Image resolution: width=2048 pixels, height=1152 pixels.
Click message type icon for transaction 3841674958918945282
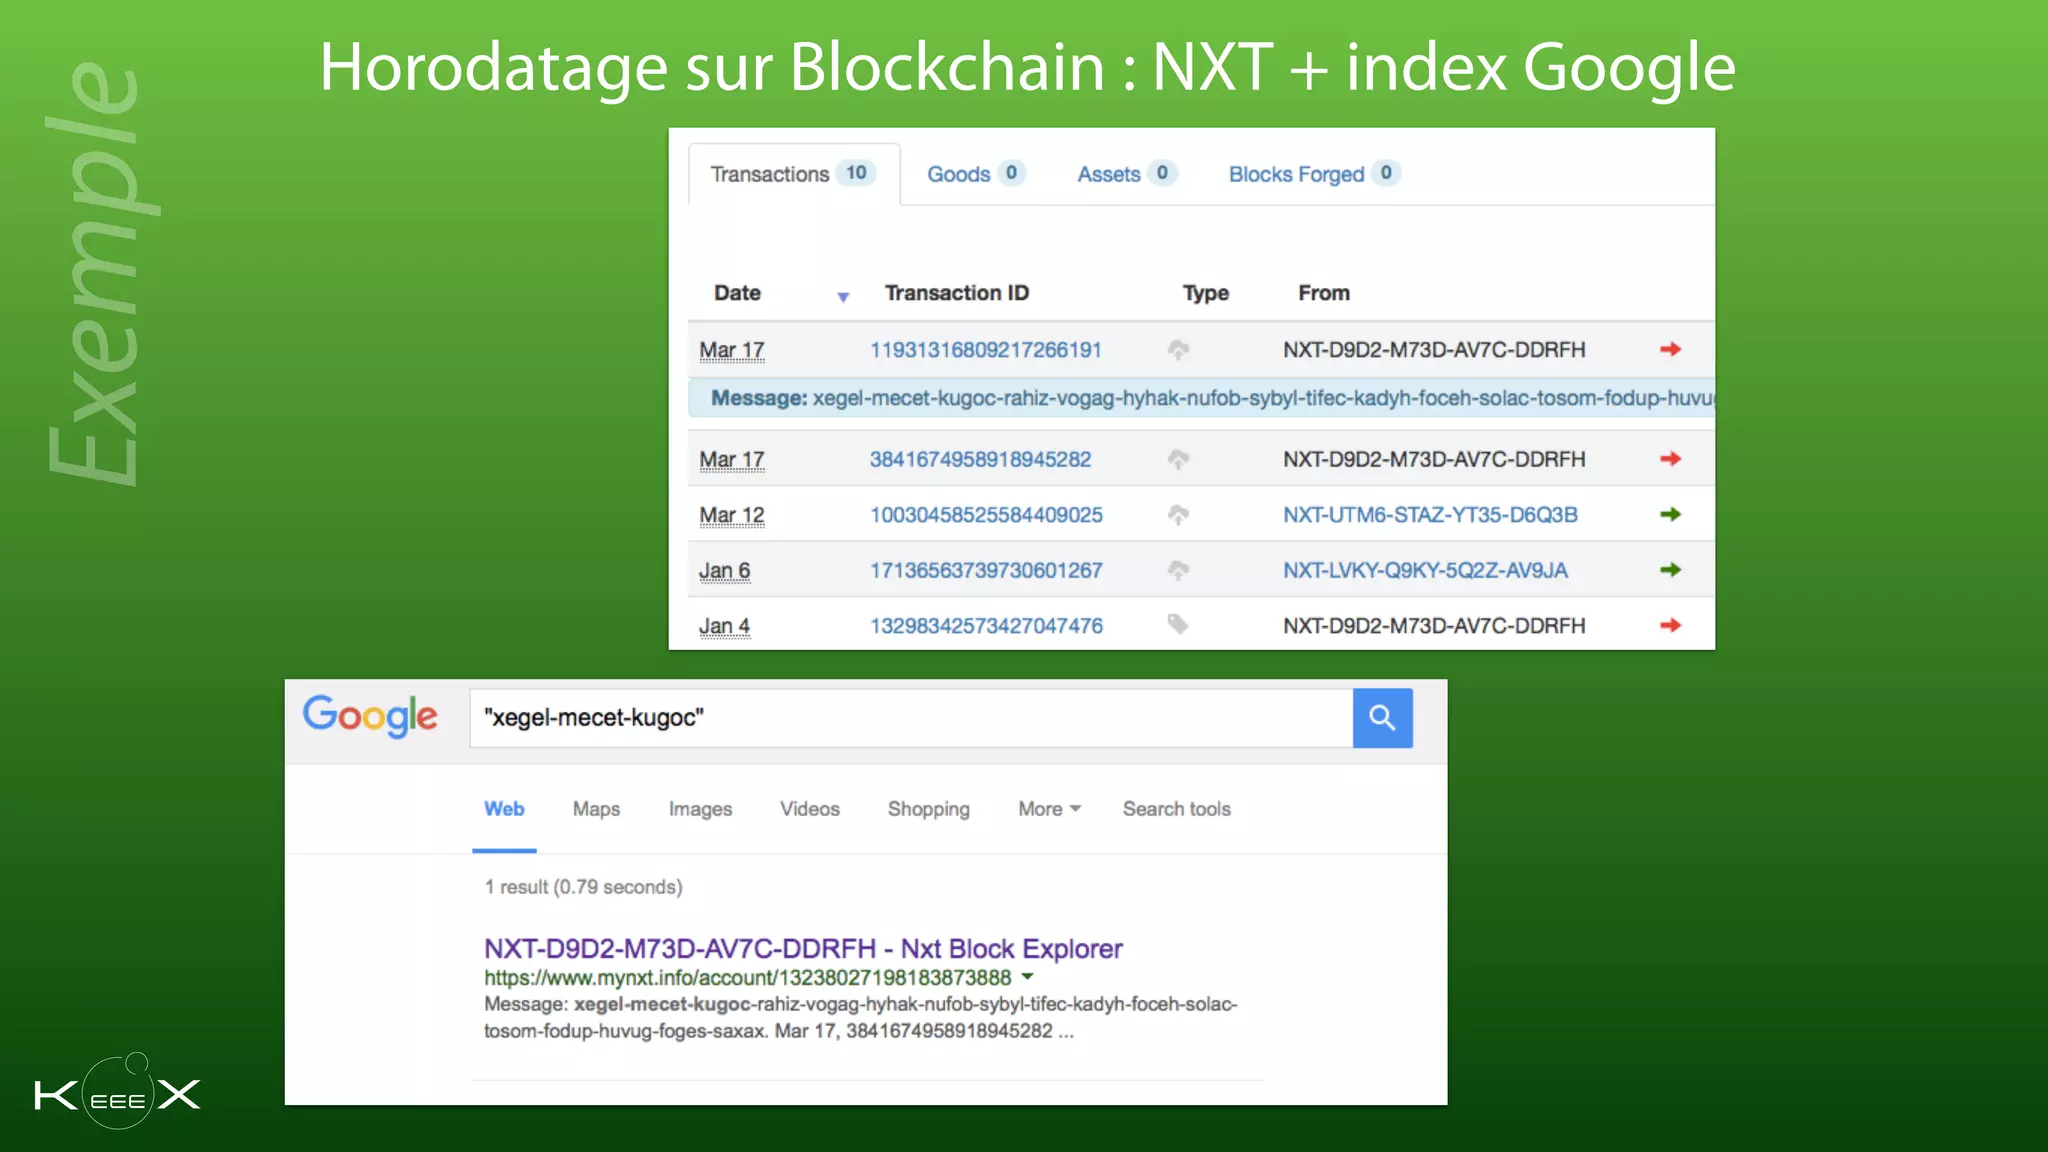pyautogui.click(x=1178, y=459)
